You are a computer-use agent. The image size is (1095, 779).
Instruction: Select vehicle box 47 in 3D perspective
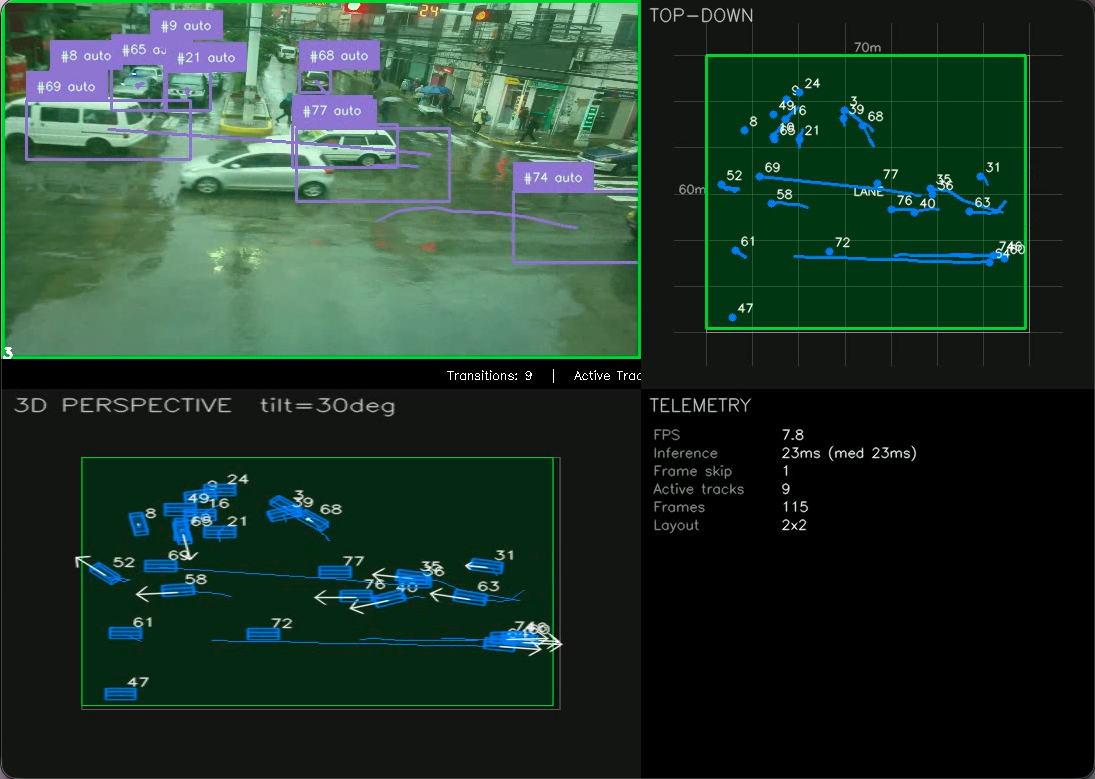[120, 694]
